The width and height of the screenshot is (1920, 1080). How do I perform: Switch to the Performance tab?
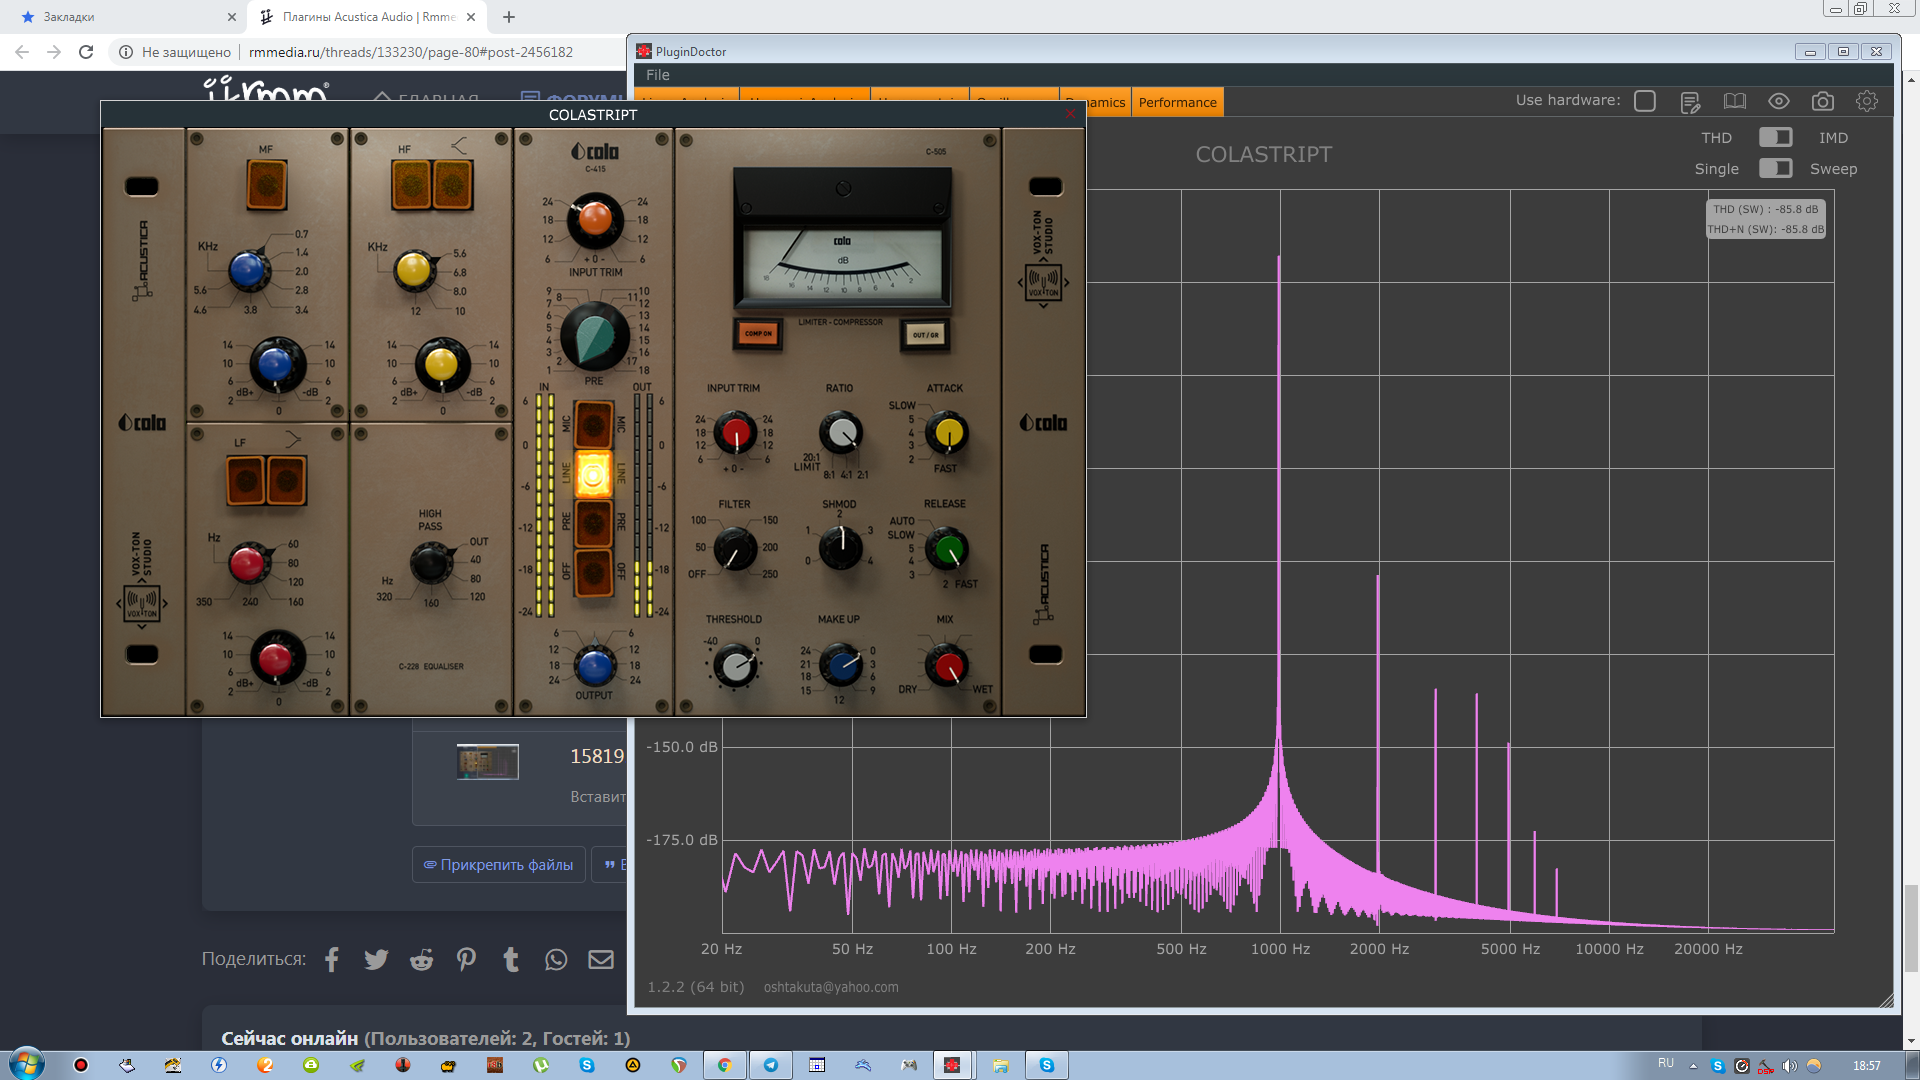click(x=1177, y=102)
